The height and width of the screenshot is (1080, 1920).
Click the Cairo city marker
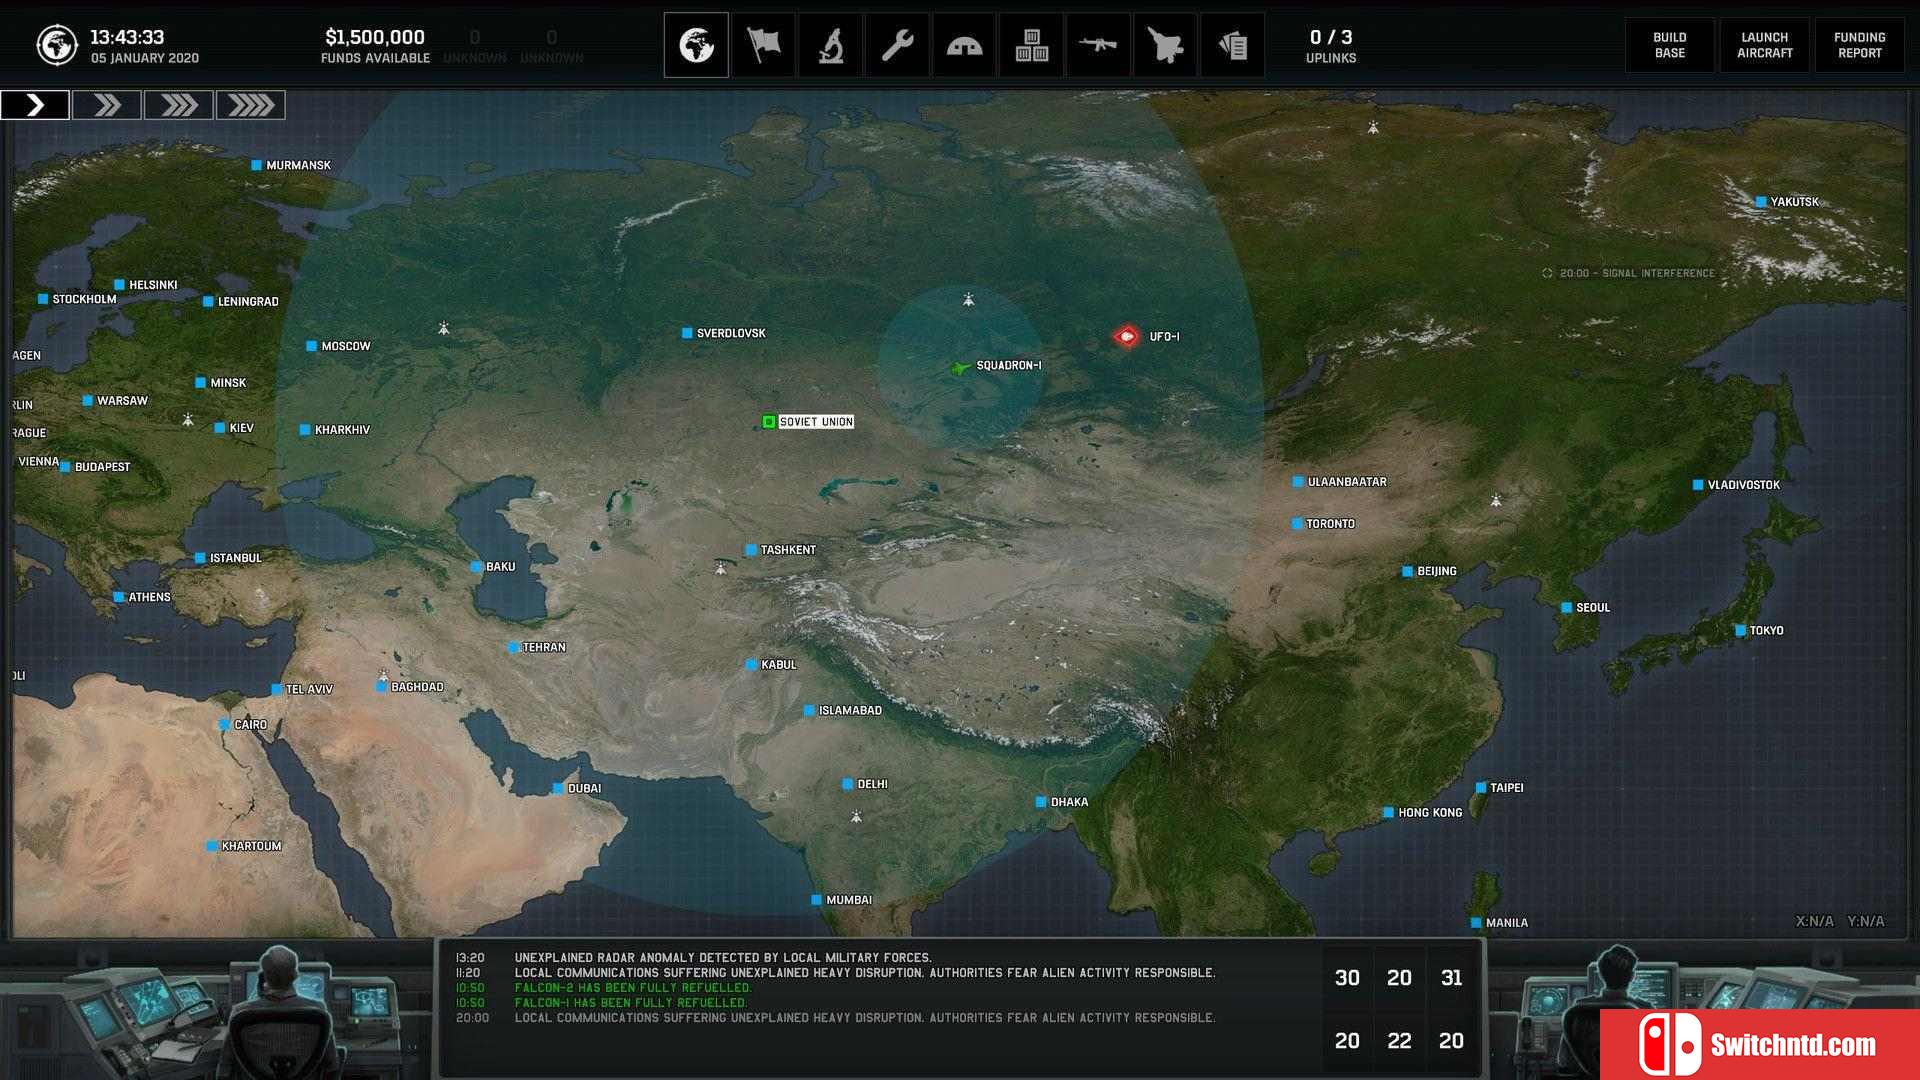tap(225, 725)
